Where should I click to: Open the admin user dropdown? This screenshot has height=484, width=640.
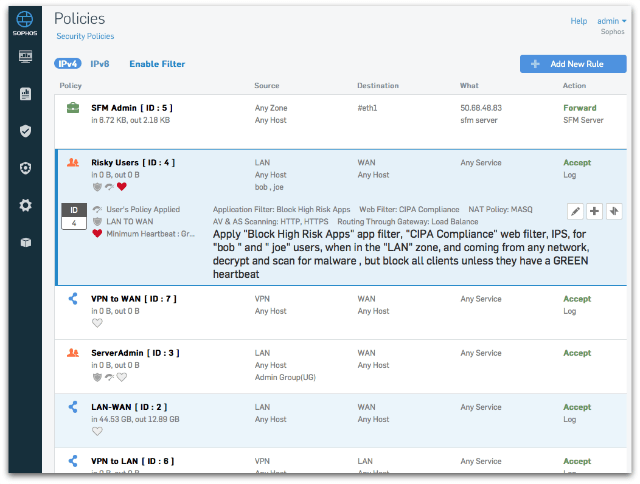click(610, 20)
